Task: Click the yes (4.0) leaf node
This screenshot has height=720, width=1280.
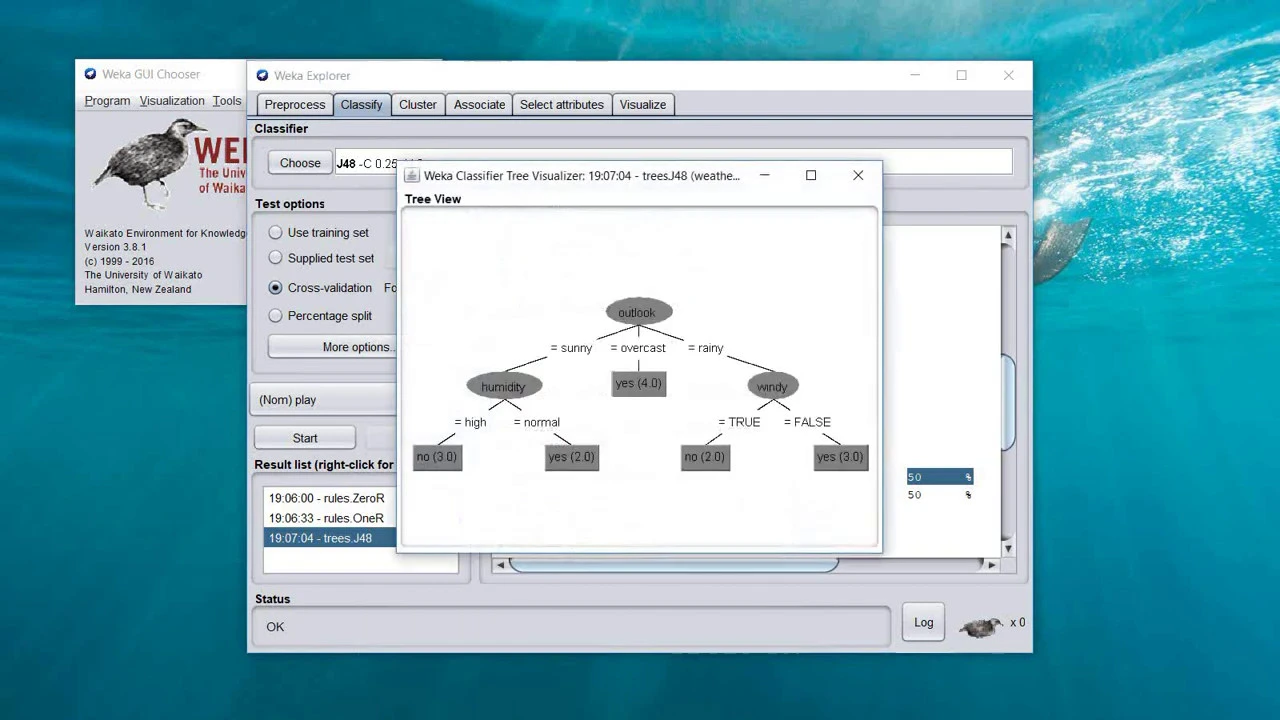Action: pyautogui.click(x=638, y=384)
